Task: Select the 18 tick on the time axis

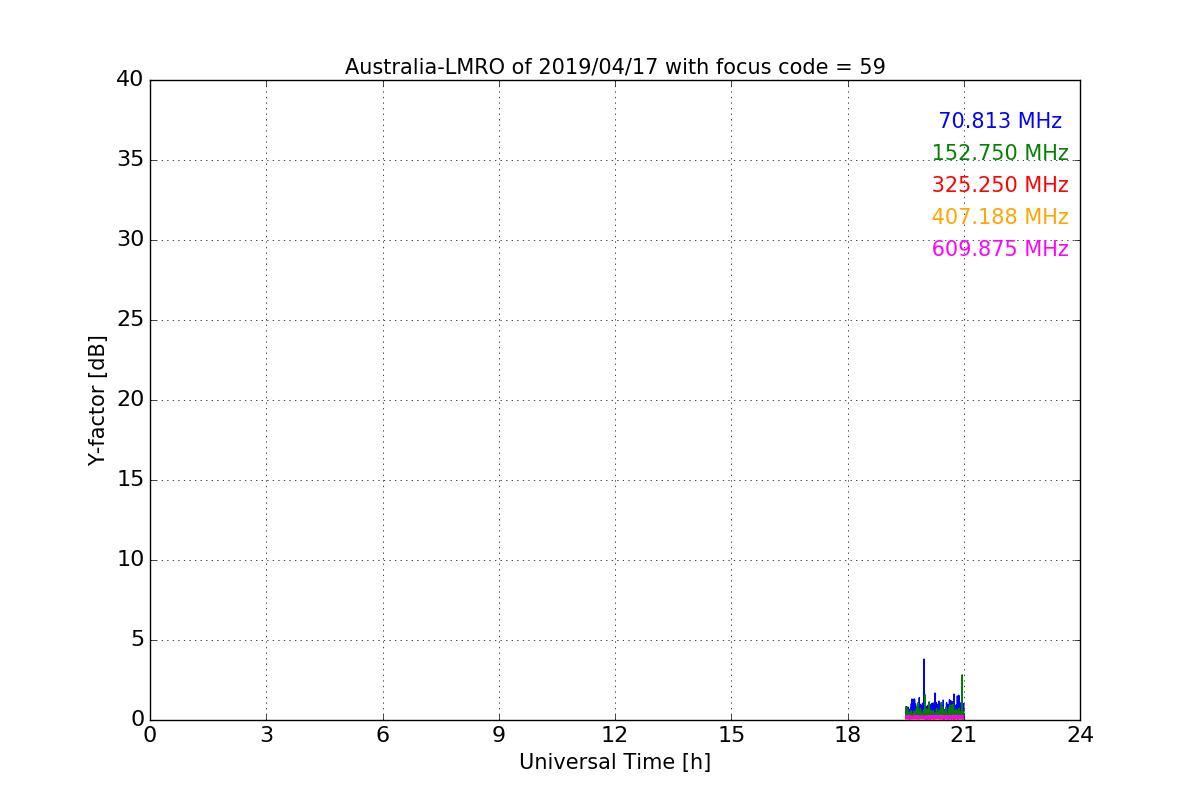Action: click(847, 735)
